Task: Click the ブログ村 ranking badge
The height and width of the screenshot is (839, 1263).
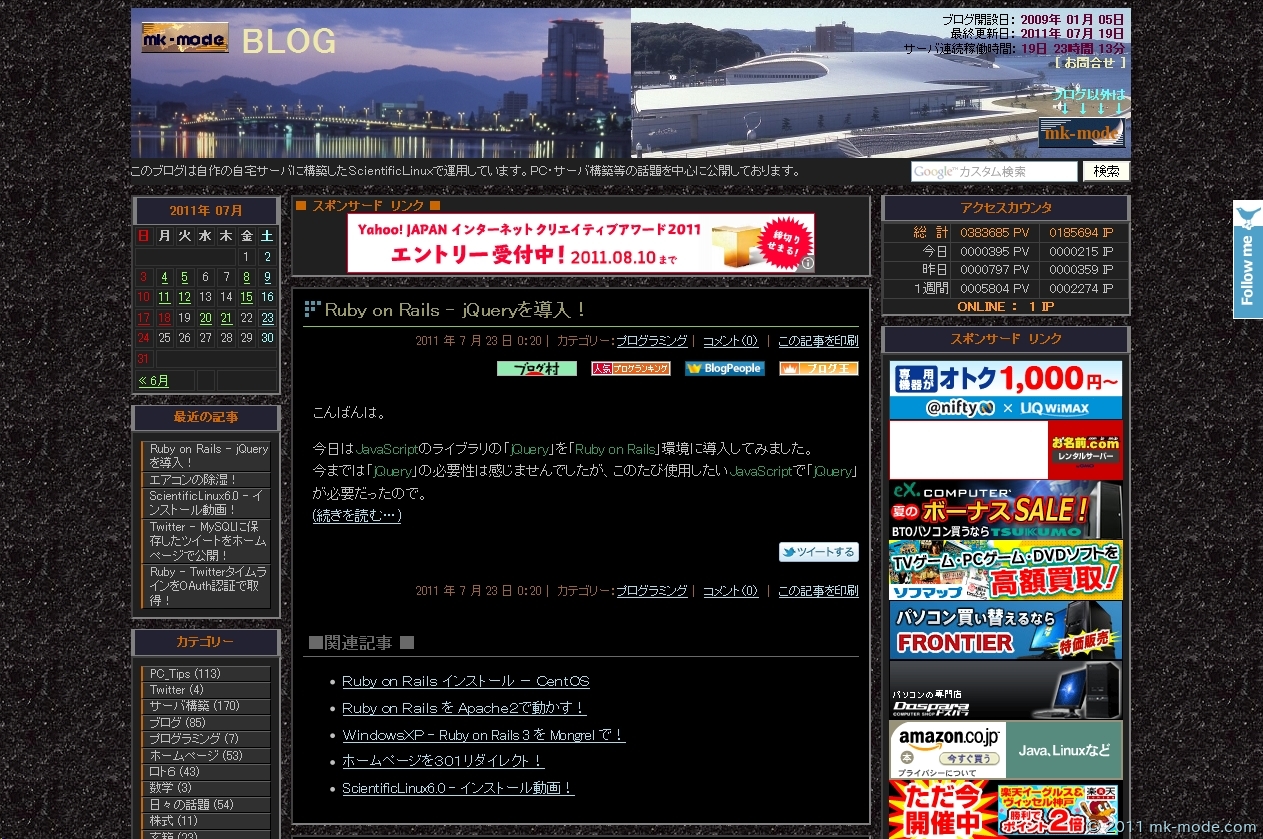Action: click(536, 369)
